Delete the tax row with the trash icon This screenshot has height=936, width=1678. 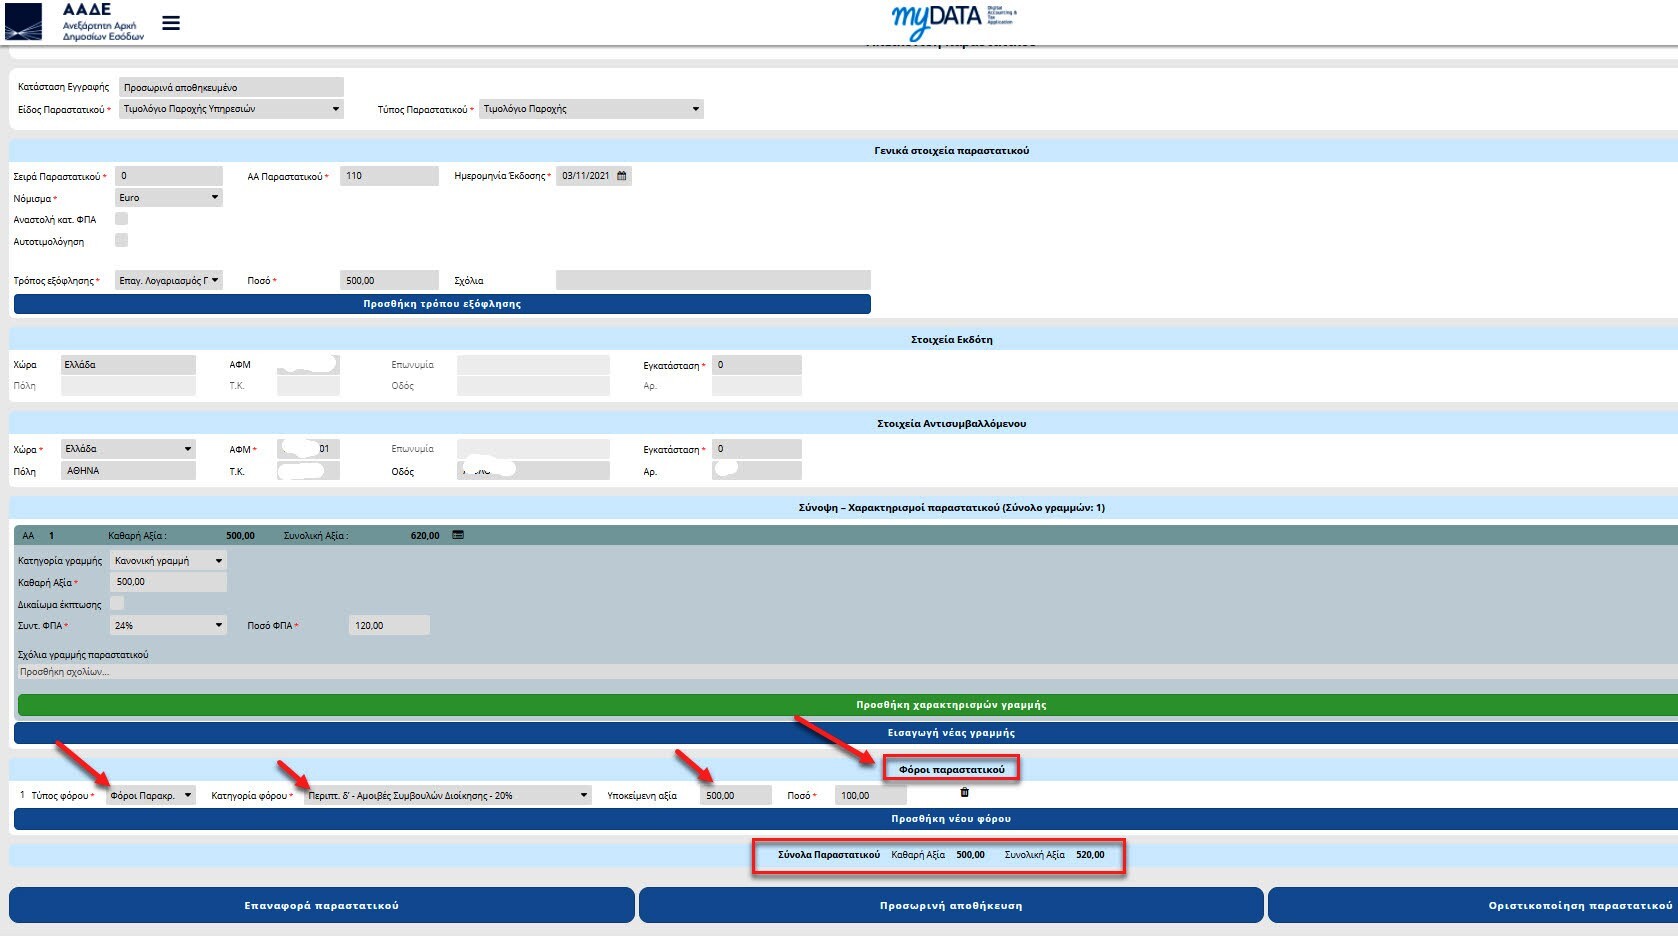point(965,793)
